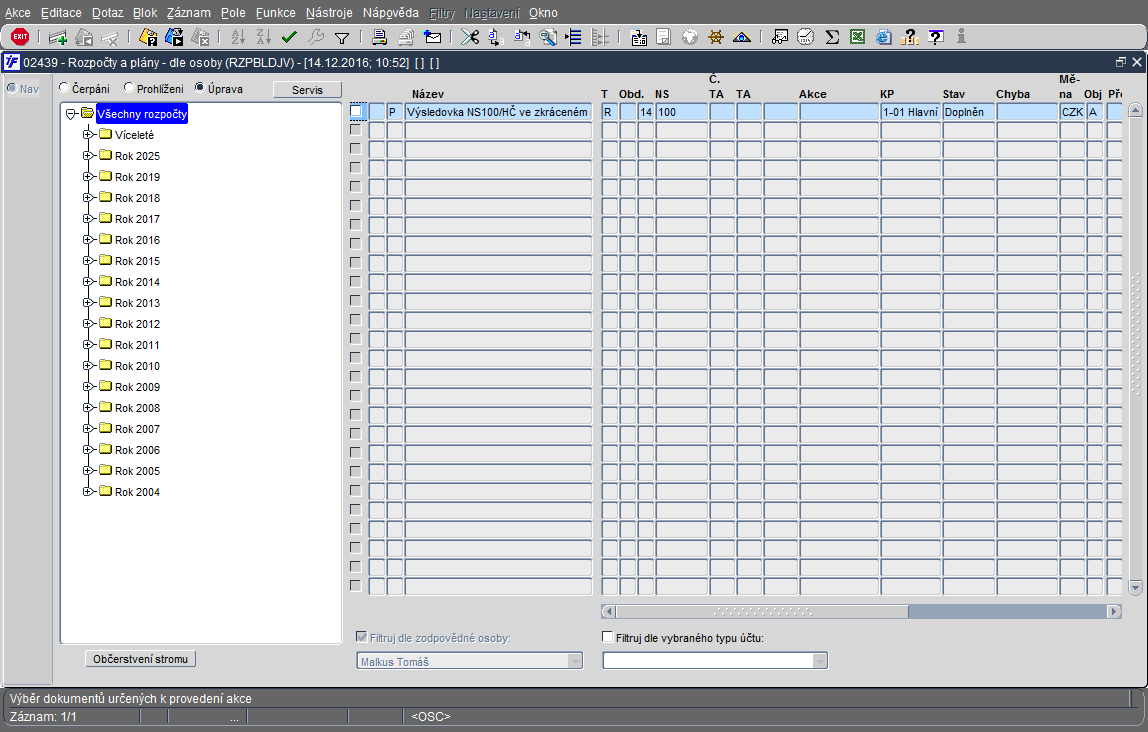Expand the Rok 2019 folder
This screenshot has height=732, width=1148.
[x=88, y=176]
